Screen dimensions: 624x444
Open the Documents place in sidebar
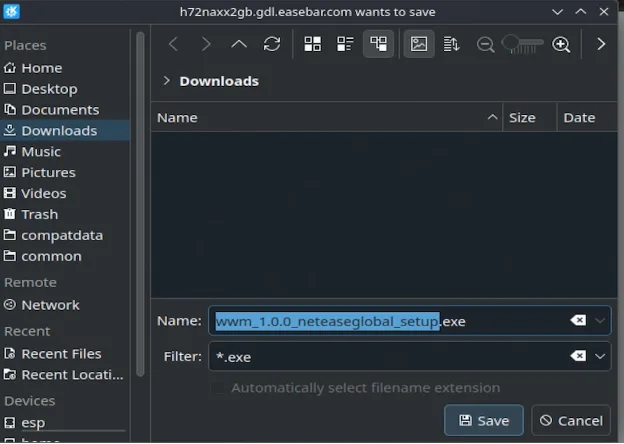click(x=60, y=110)
